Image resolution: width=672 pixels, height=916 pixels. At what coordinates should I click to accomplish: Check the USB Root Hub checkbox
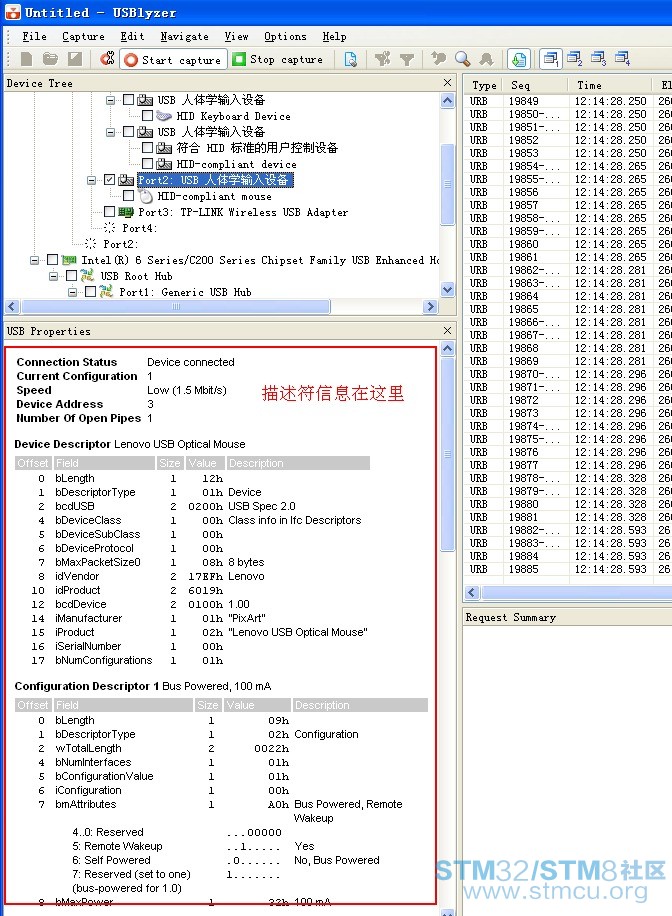click(x=72, y=275)
